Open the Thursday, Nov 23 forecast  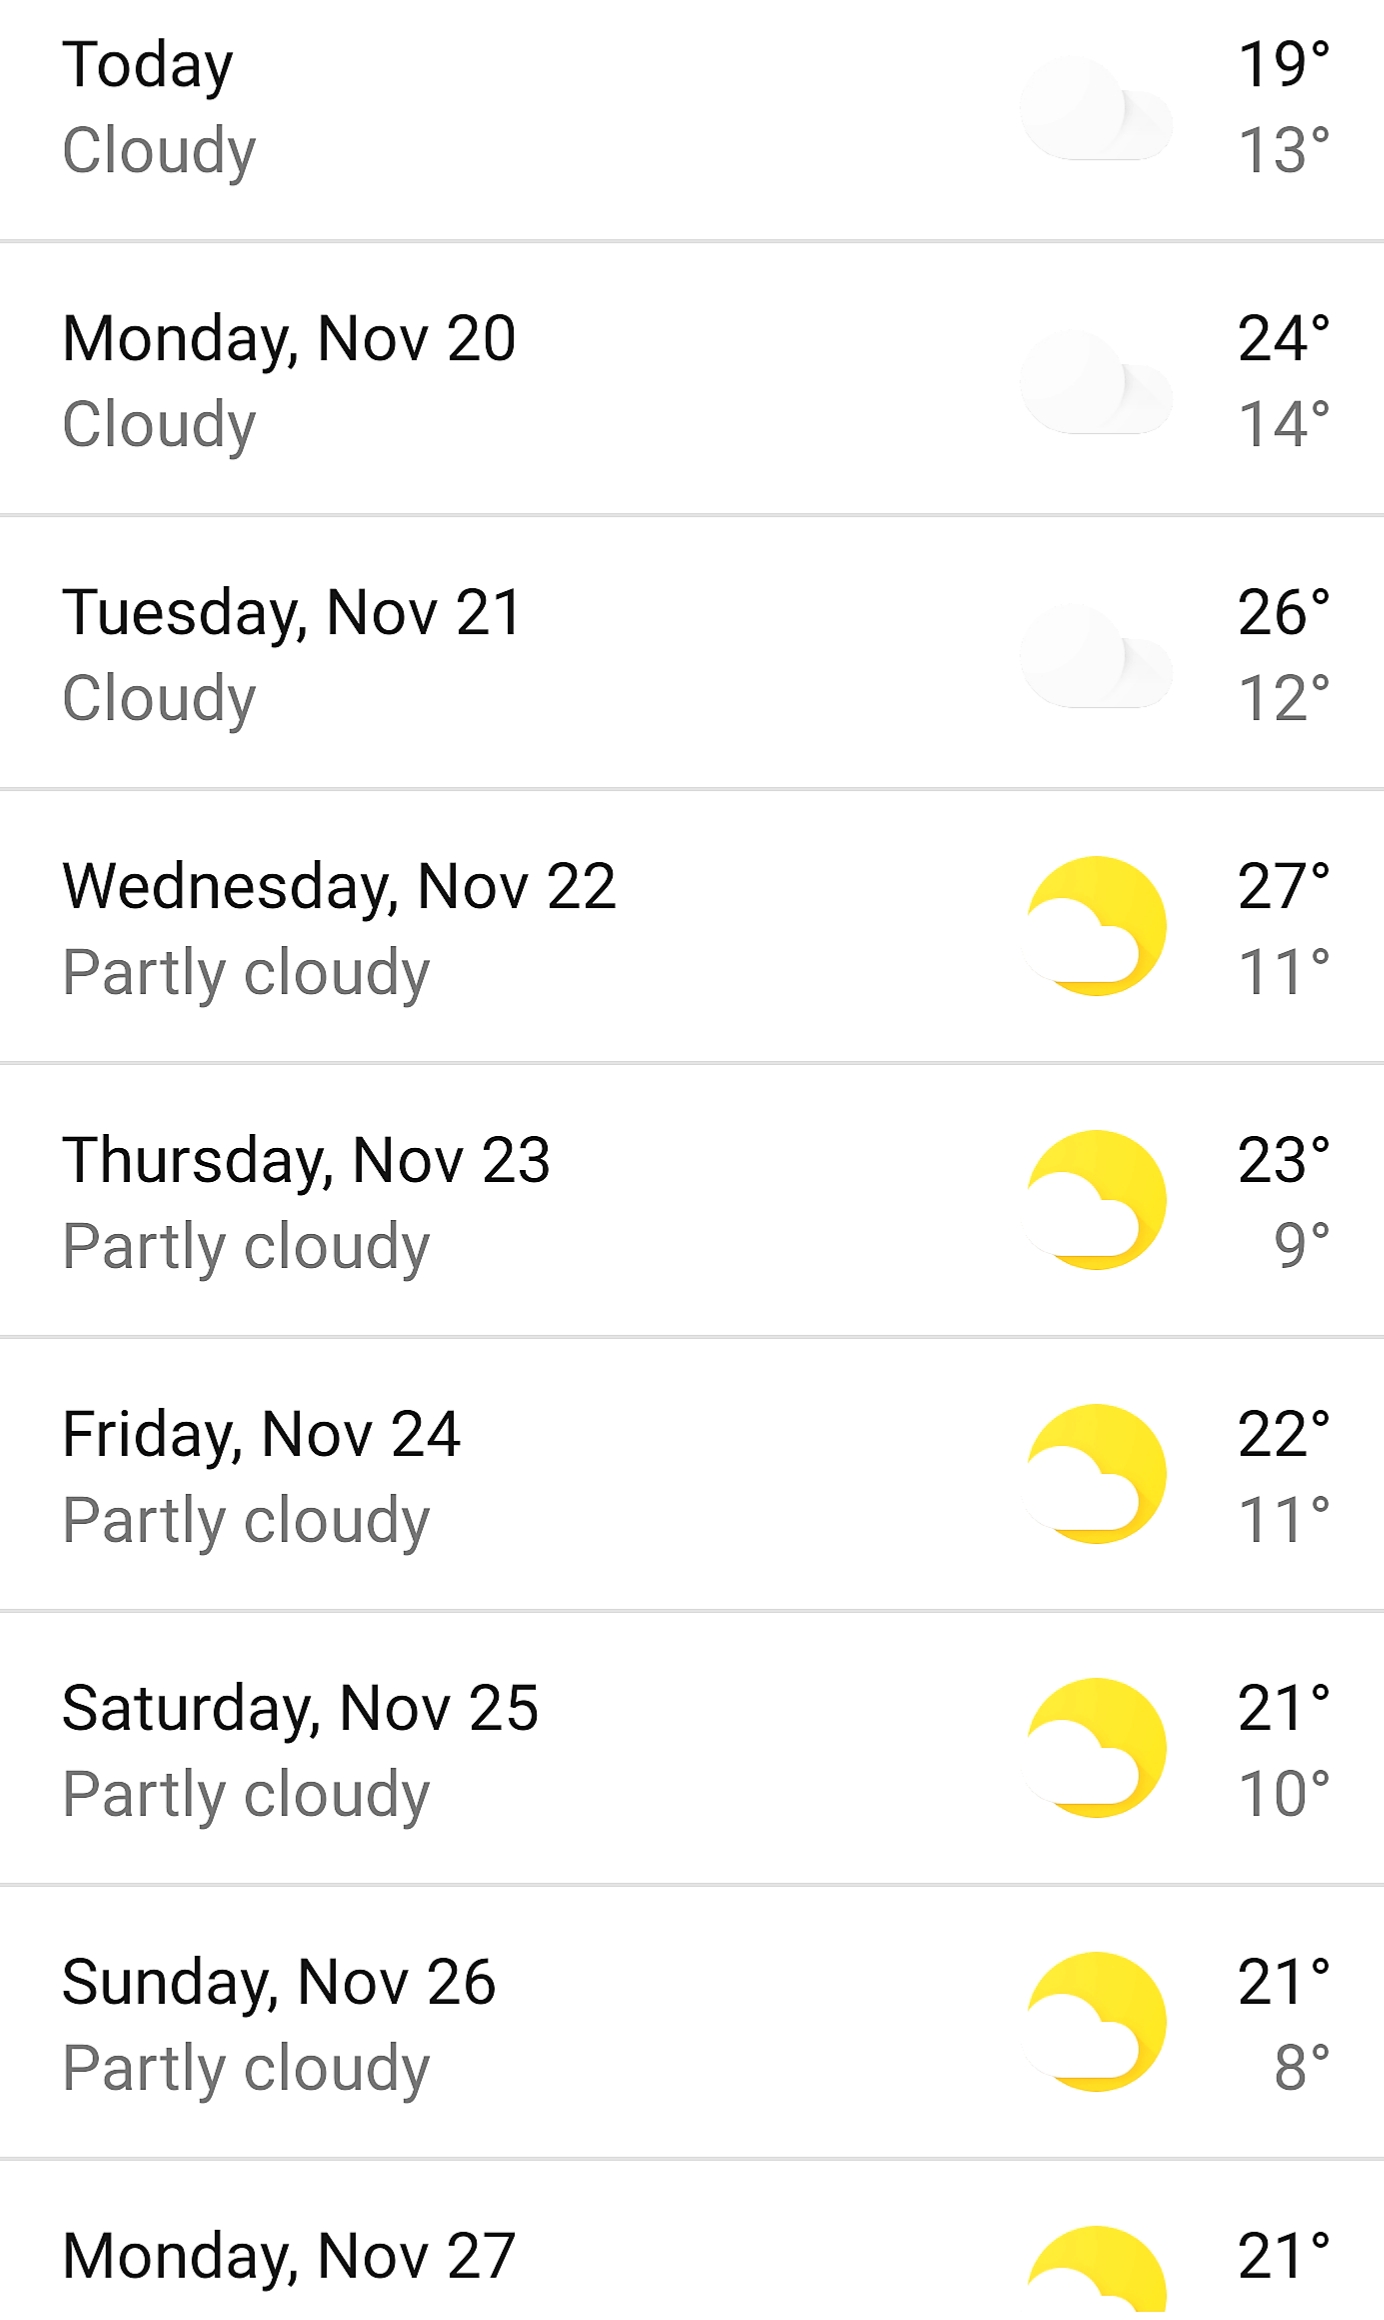click(x=692, y=1201)
